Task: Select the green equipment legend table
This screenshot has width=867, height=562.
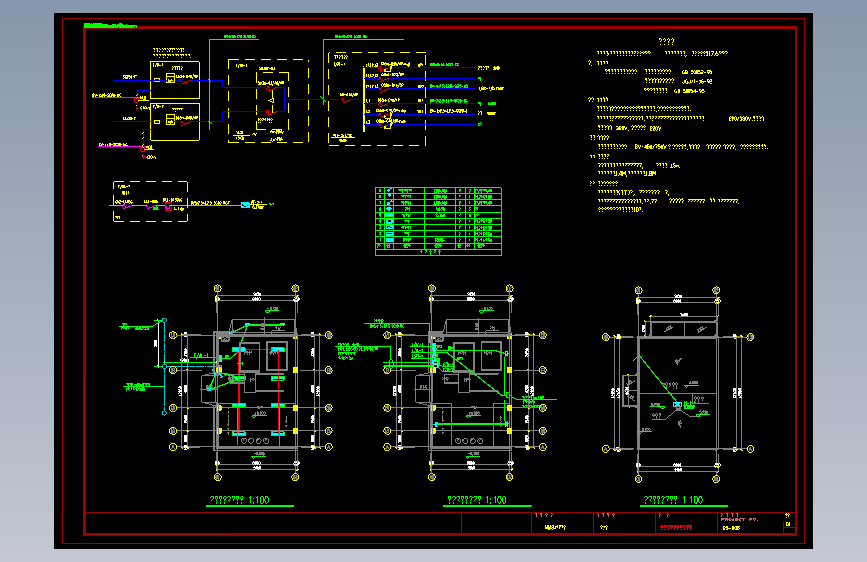Action: tap(438, 221)
